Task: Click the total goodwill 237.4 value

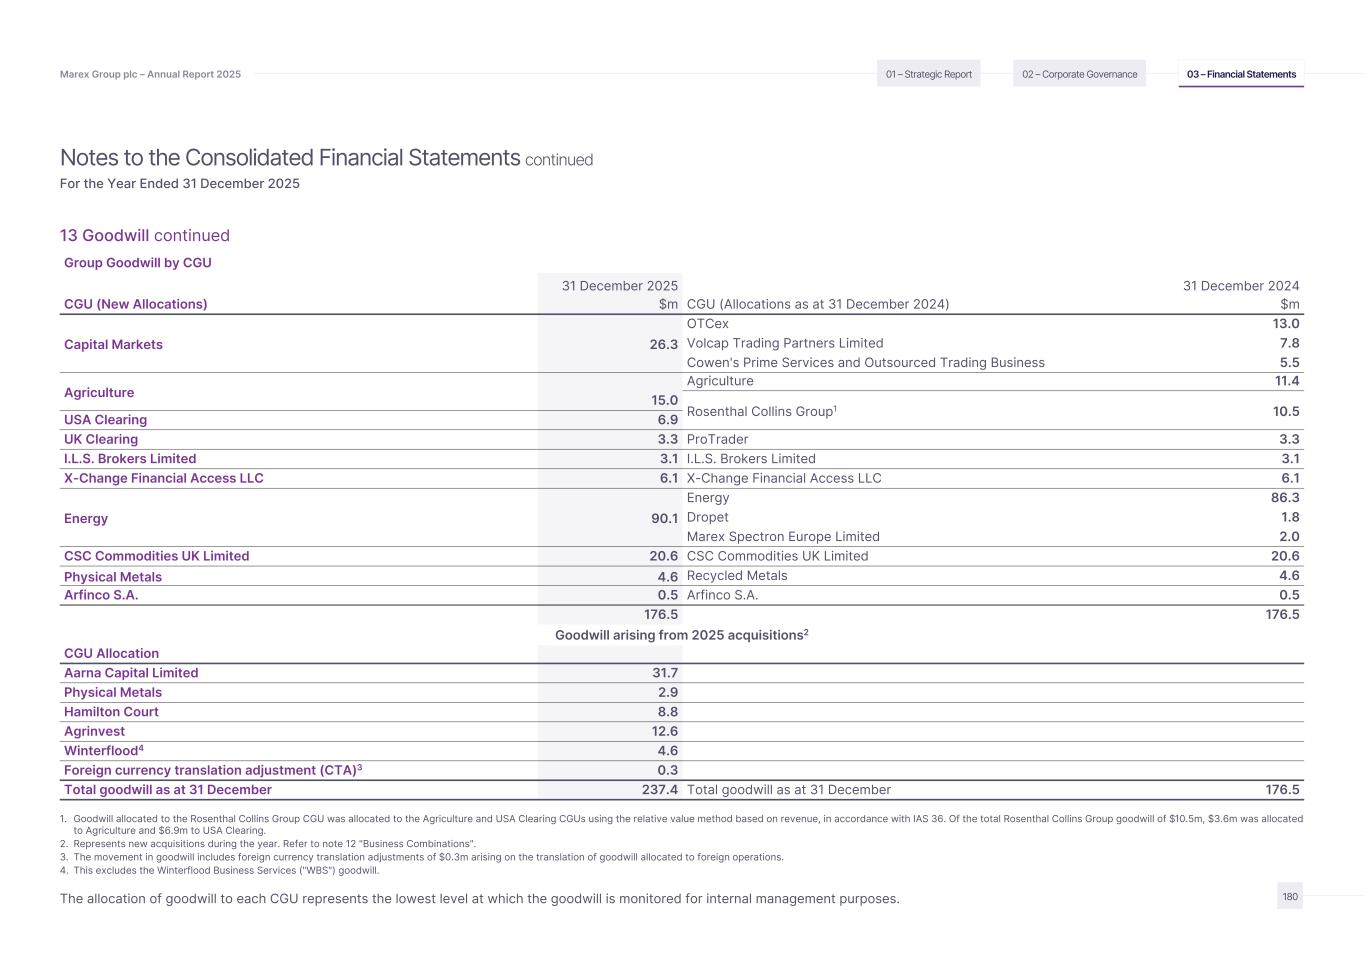Action: (659, 790)
